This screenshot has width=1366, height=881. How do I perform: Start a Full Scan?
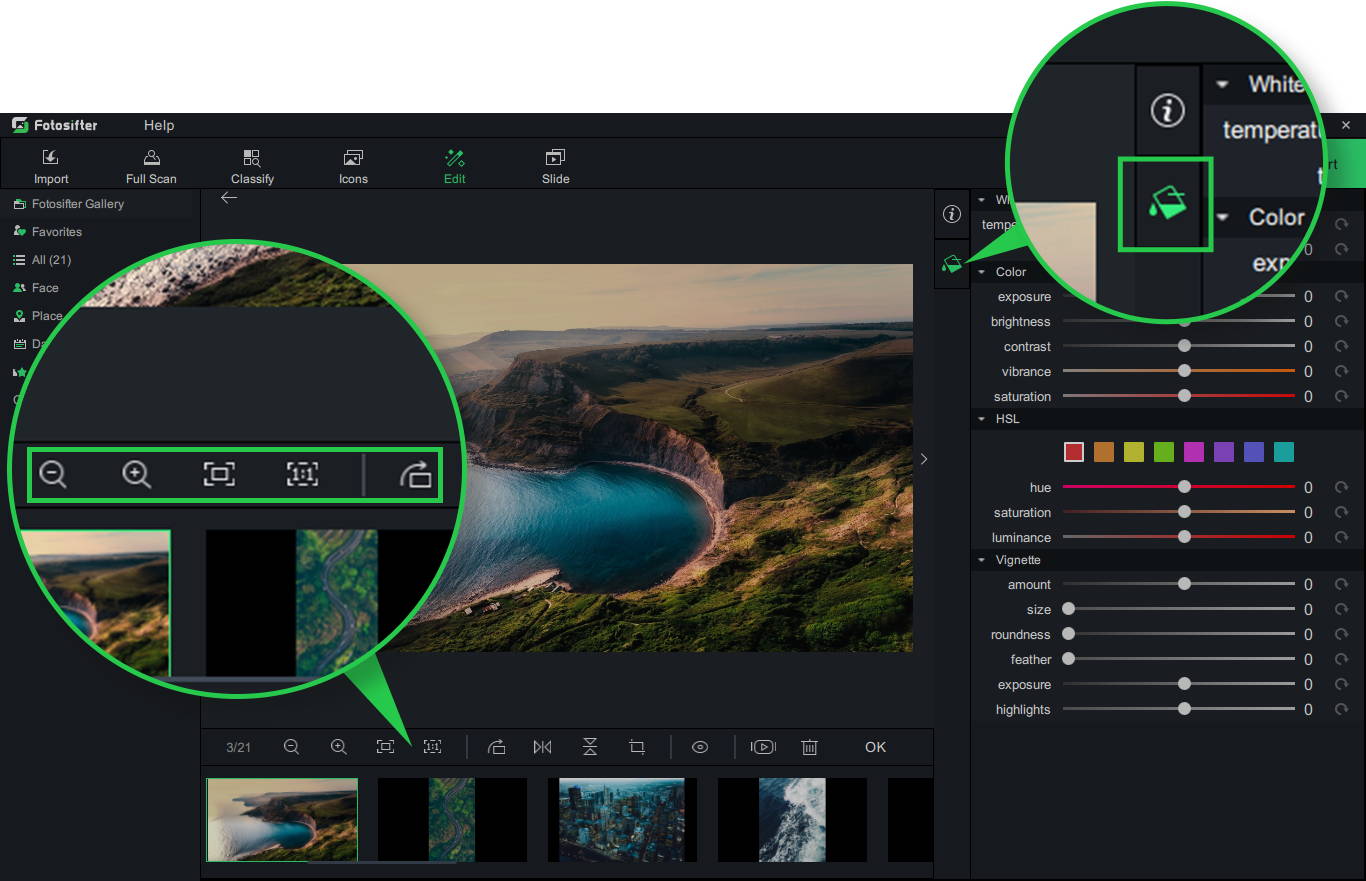click(151, 166)
